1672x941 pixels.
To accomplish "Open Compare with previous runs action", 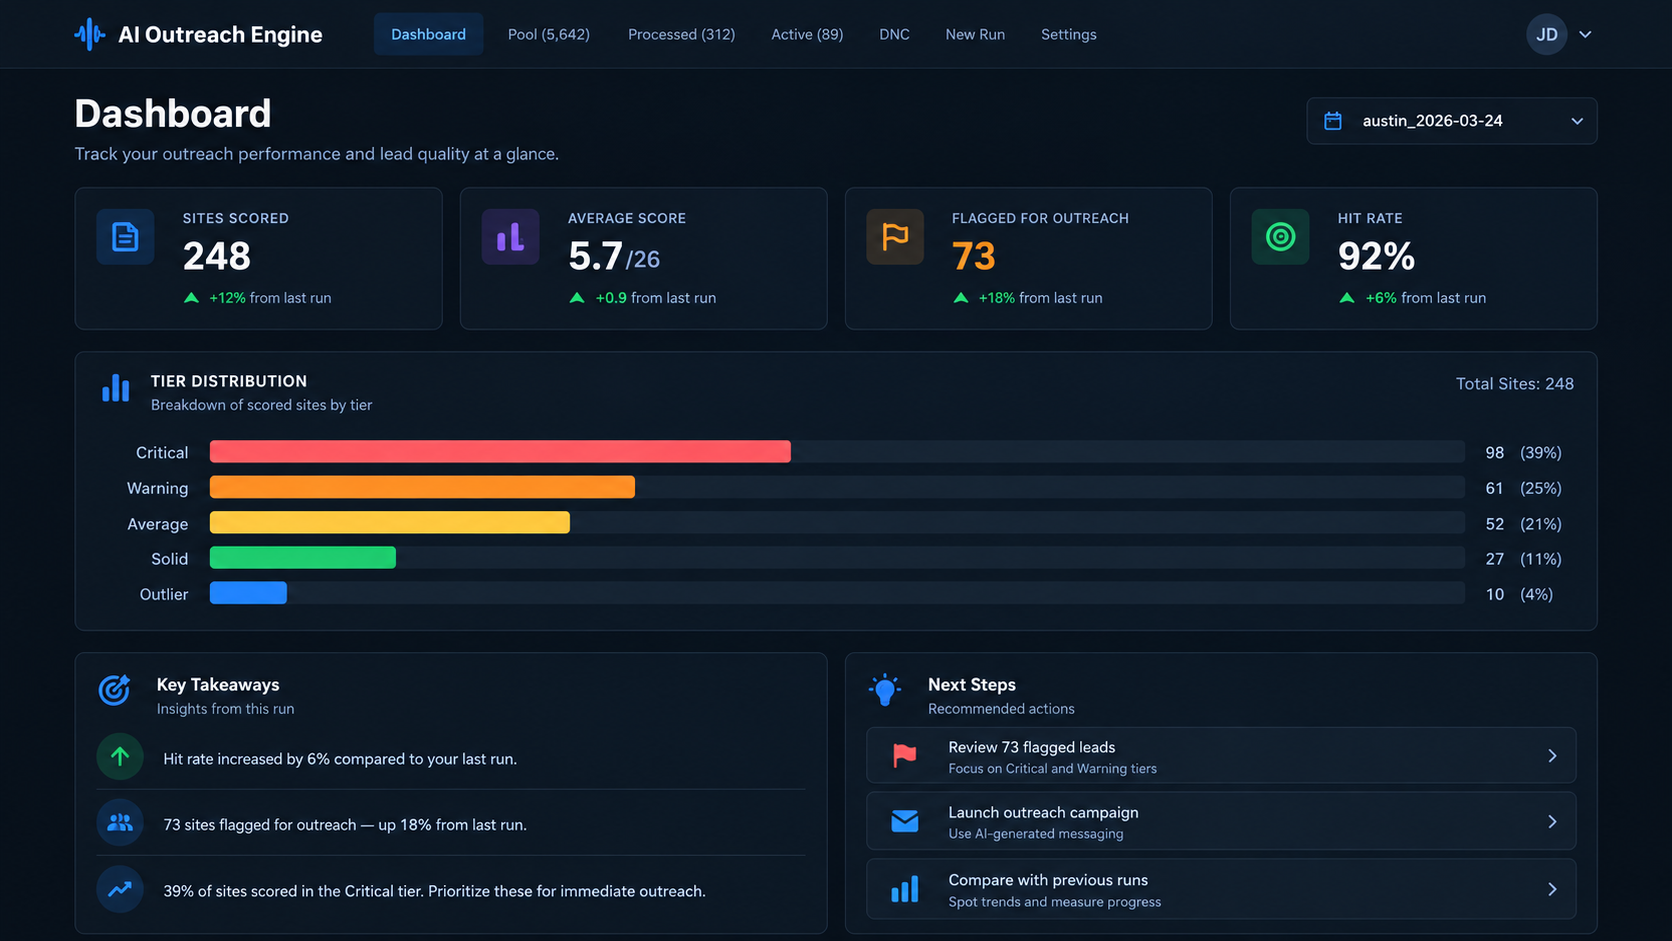I will coord(1221,889).
